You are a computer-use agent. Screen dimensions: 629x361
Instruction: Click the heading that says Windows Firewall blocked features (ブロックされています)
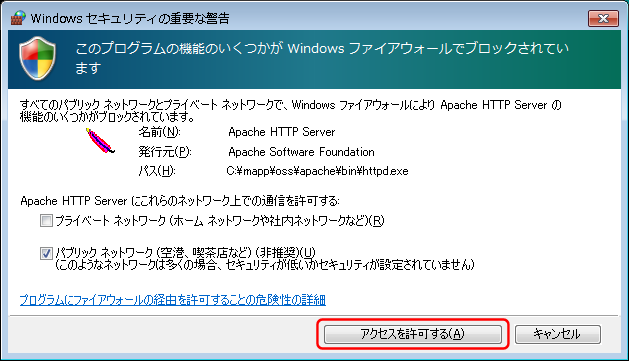click(x=322, y=58)
